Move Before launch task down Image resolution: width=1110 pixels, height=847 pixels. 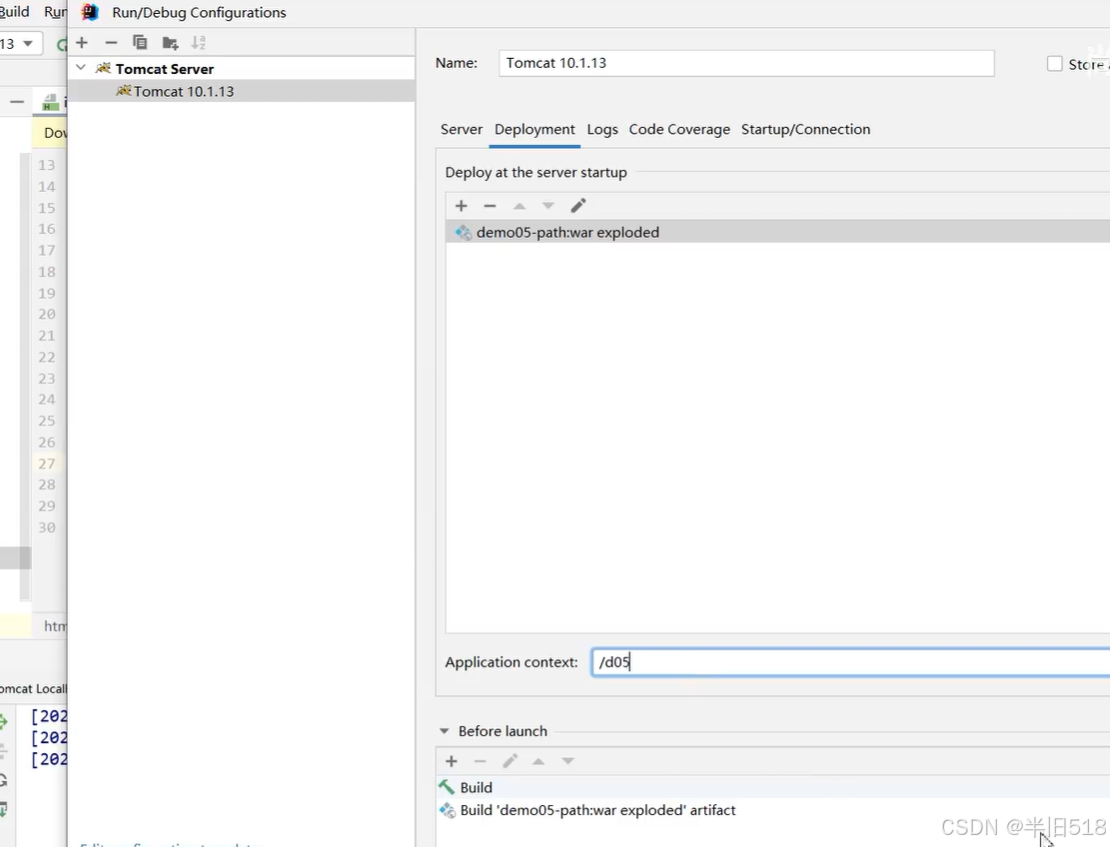[x=568, y=761]
